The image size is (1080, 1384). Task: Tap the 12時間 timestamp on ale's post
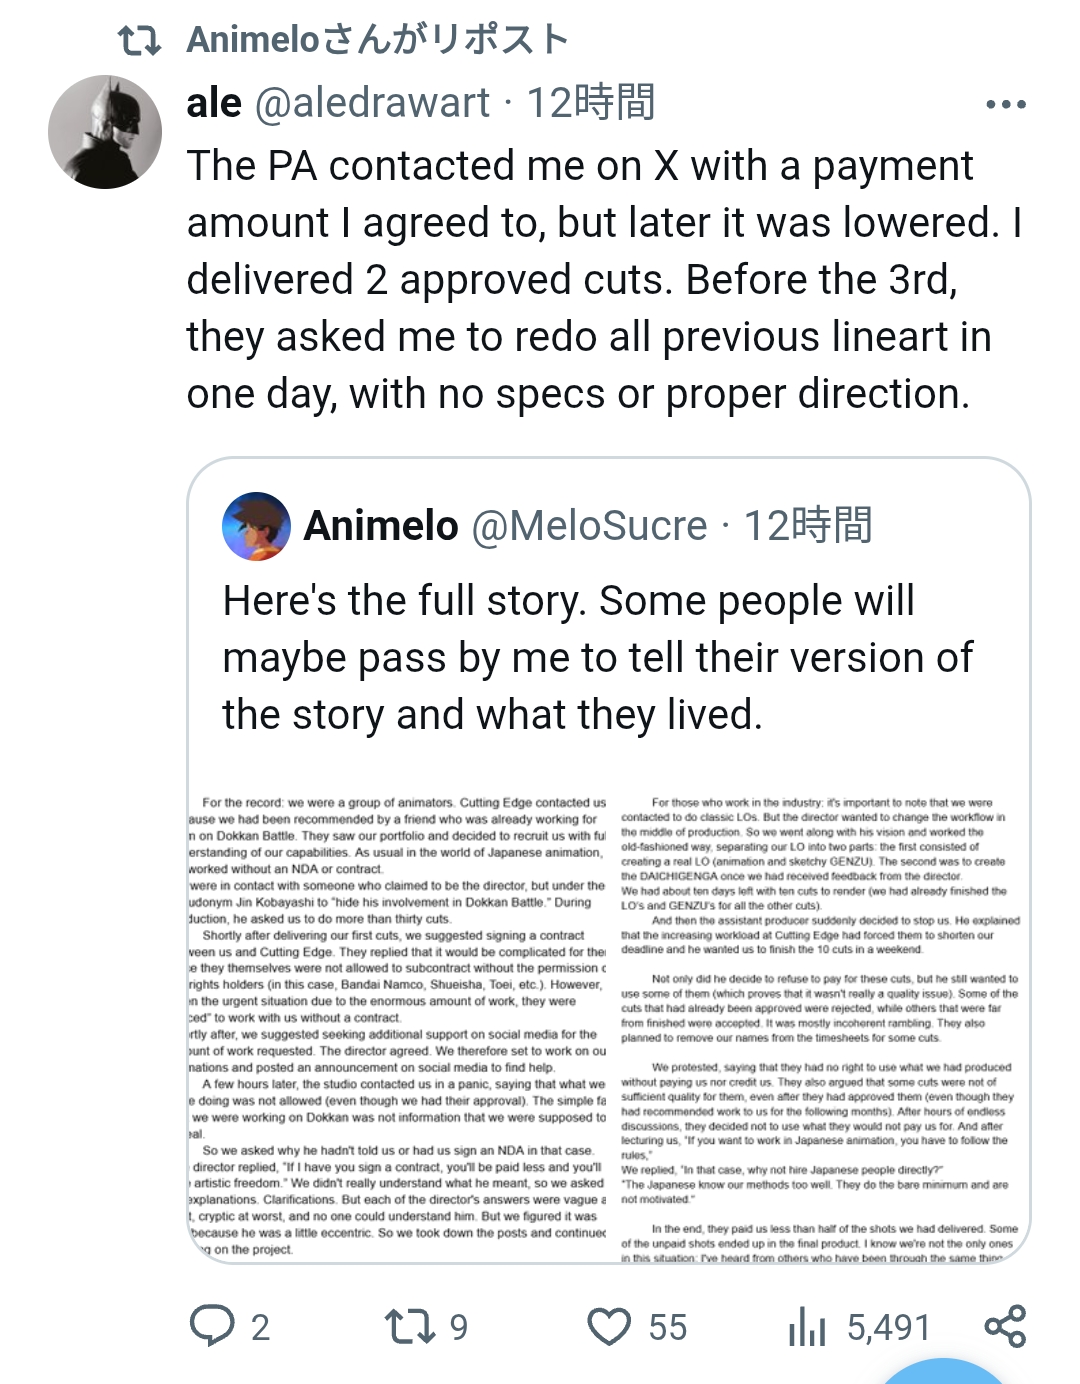pyautogui.click(x=591, y=103)
